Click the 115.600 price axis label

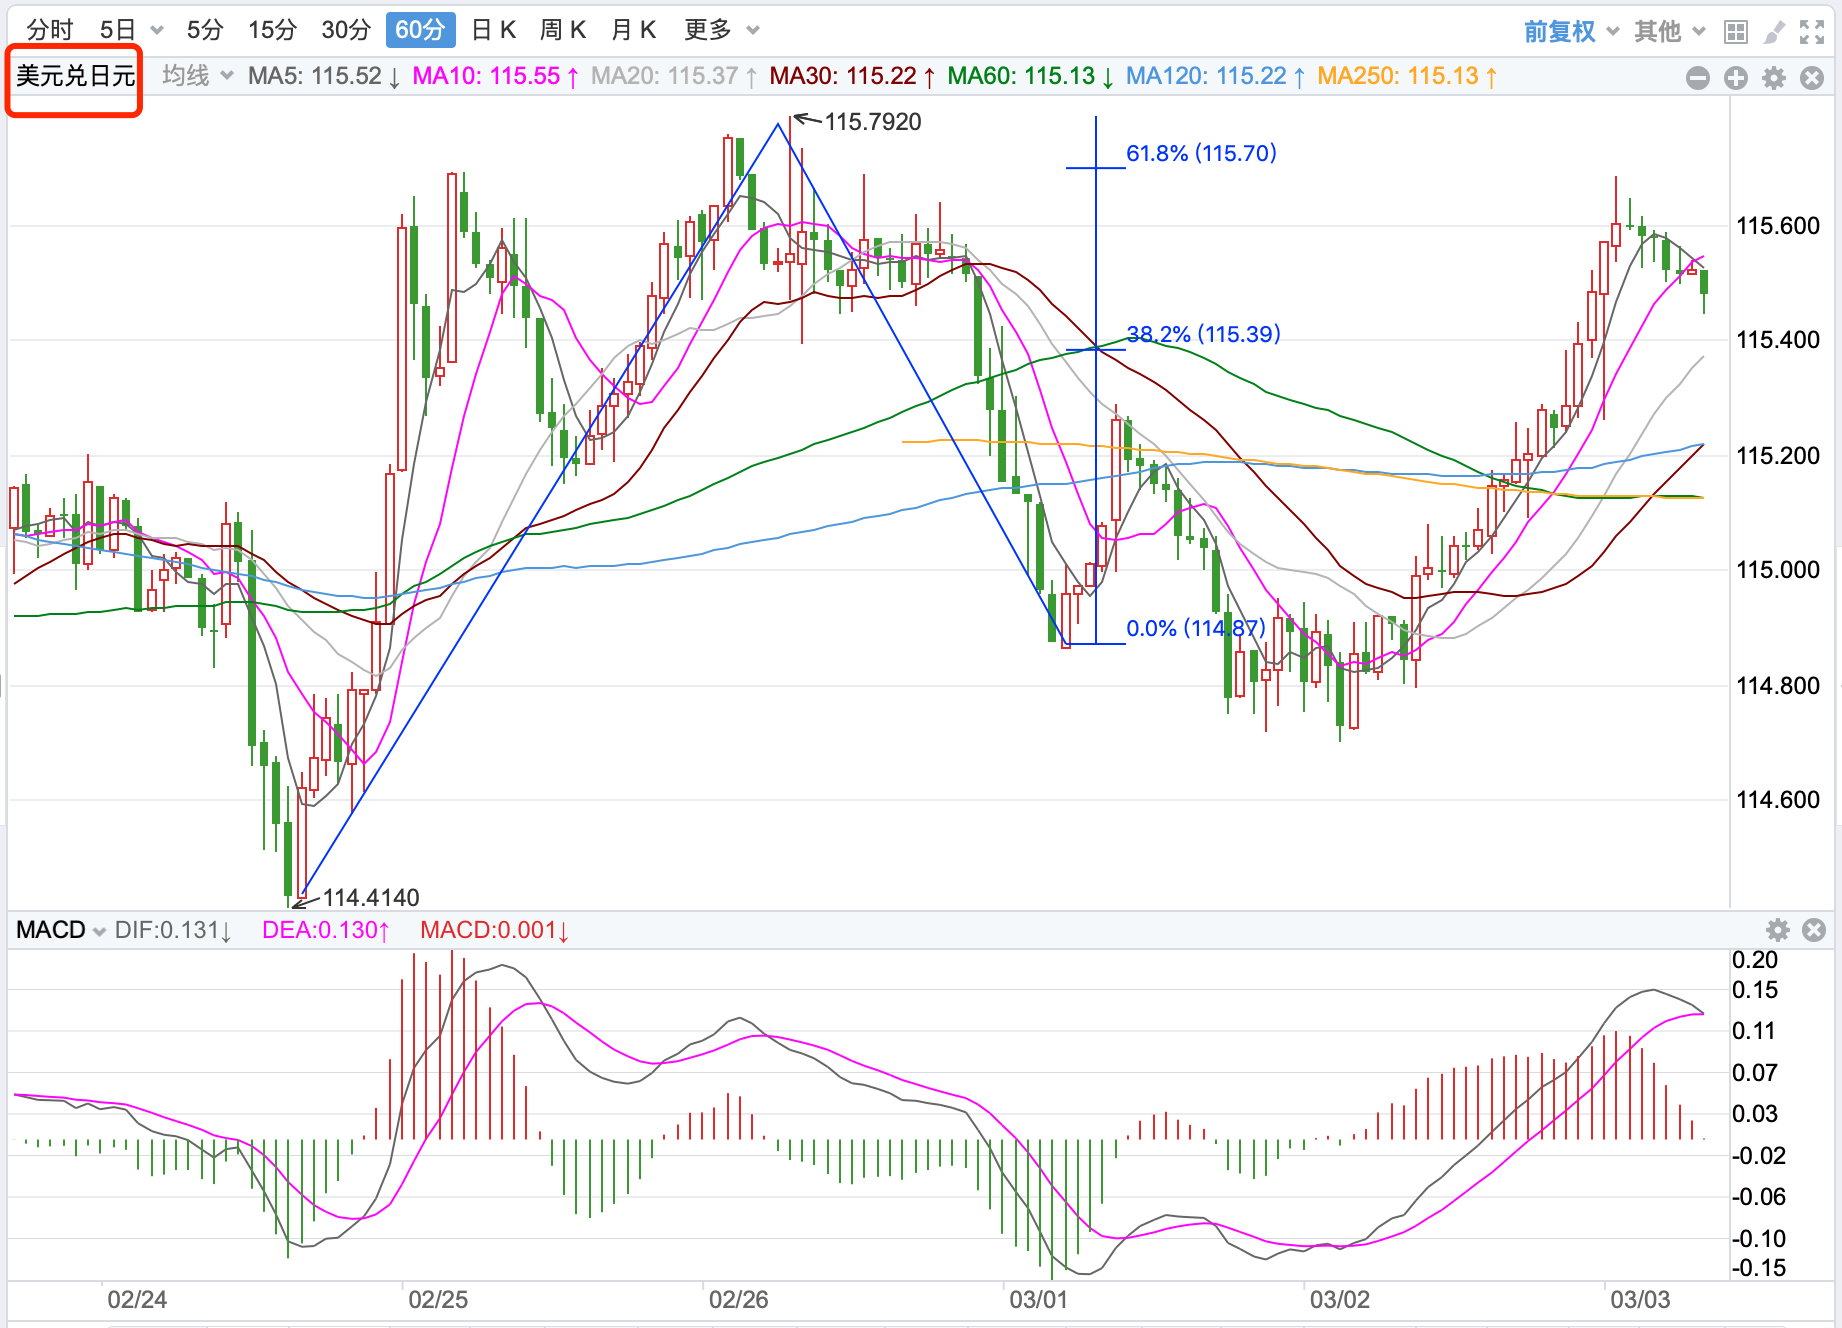1778,226
